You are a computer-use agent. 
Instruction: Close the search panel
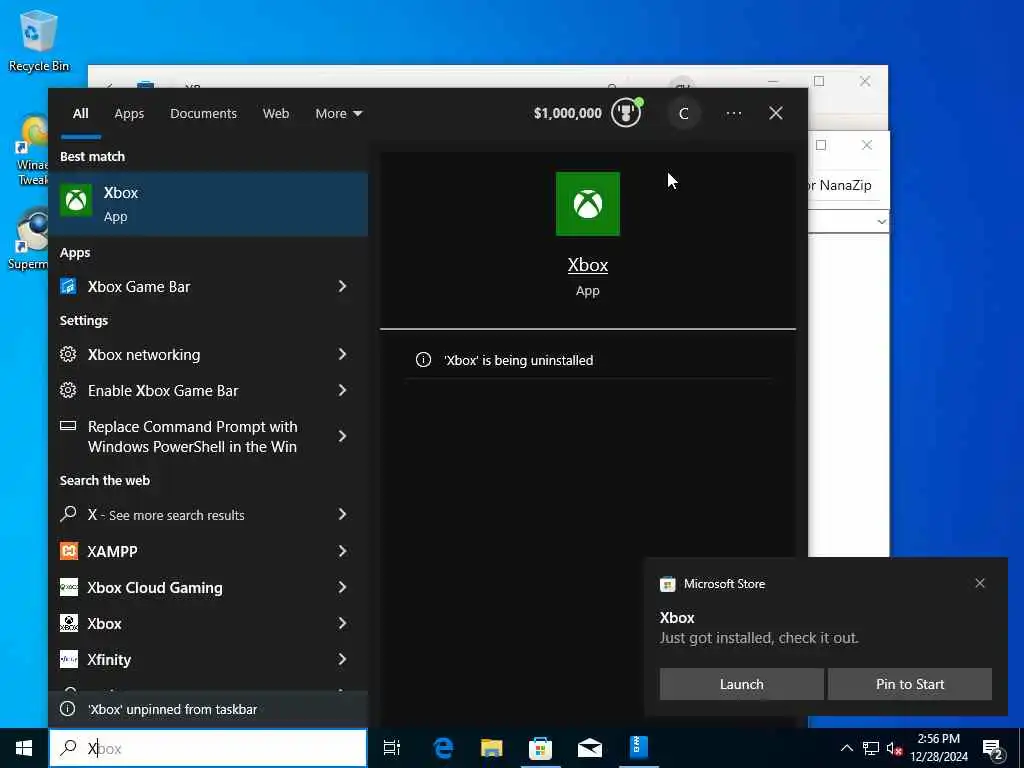(x=776, y=114)
